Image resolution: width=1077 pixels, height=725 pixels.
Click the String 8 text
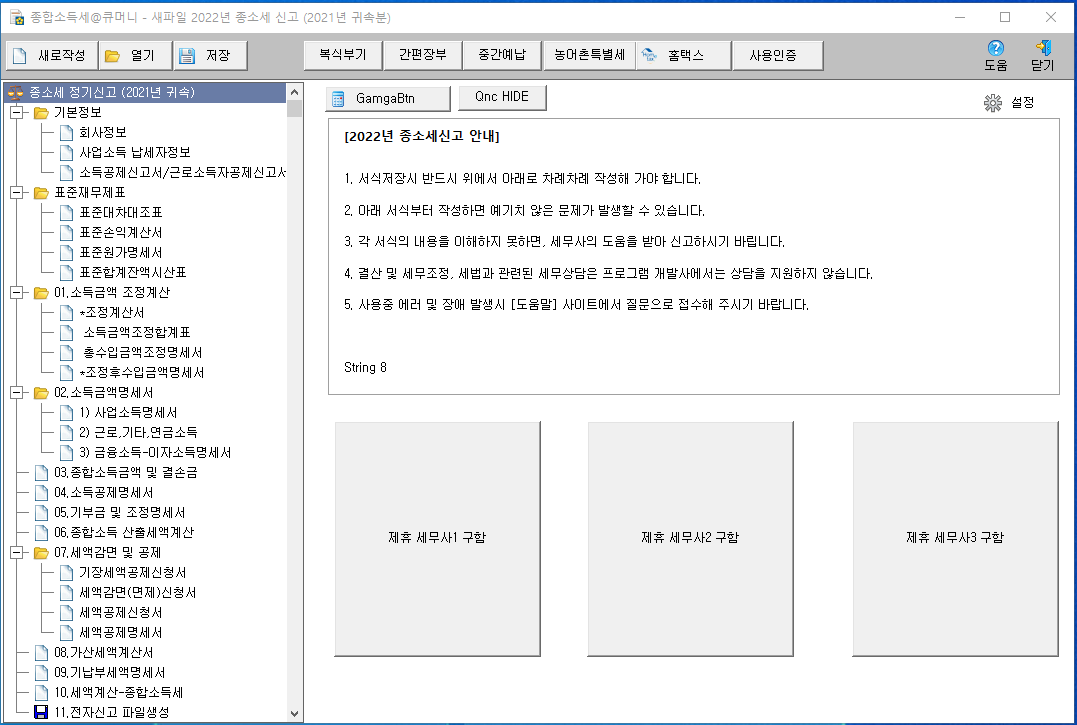click(x=365, y=367)
